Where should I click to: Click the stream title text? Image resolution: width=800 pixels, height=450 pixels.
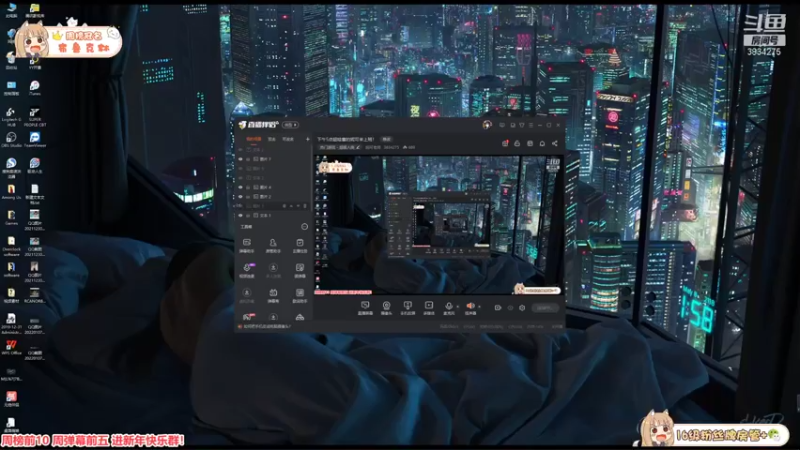345,139
